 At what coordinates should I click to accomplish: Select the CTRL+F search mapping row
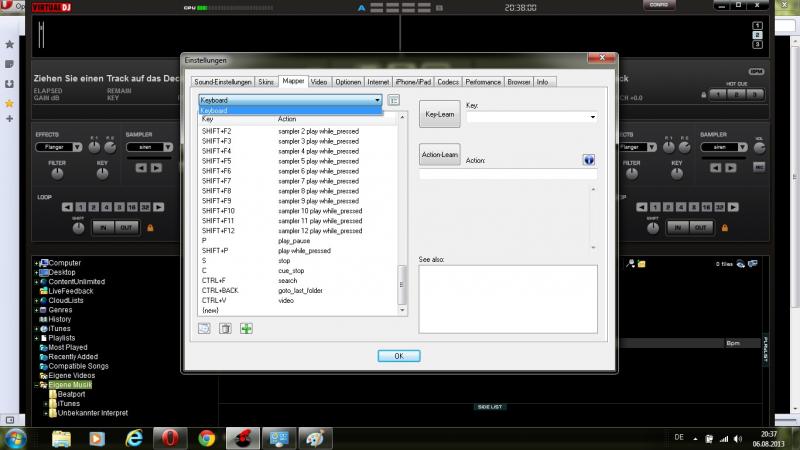[x=297, y=281]
